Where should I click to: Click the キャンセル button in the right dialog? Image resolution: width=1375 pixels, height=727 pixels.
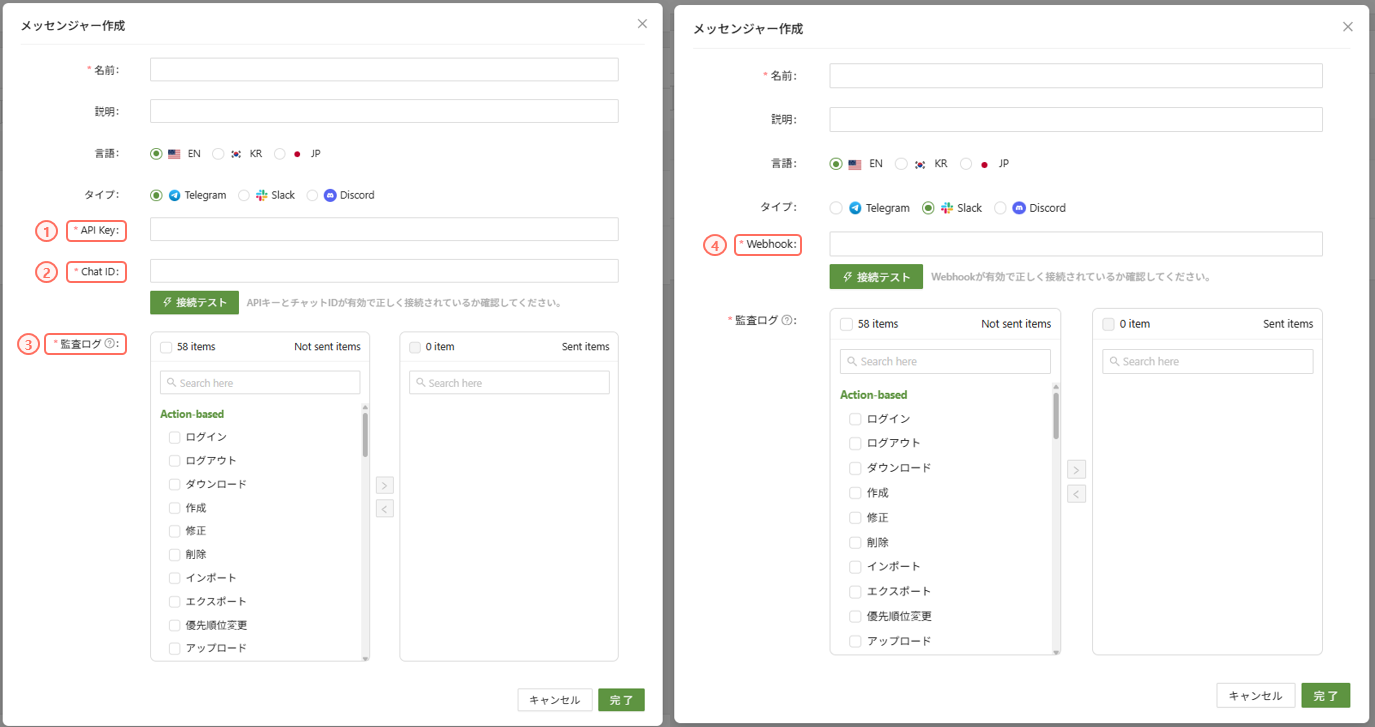(1255, 696)
